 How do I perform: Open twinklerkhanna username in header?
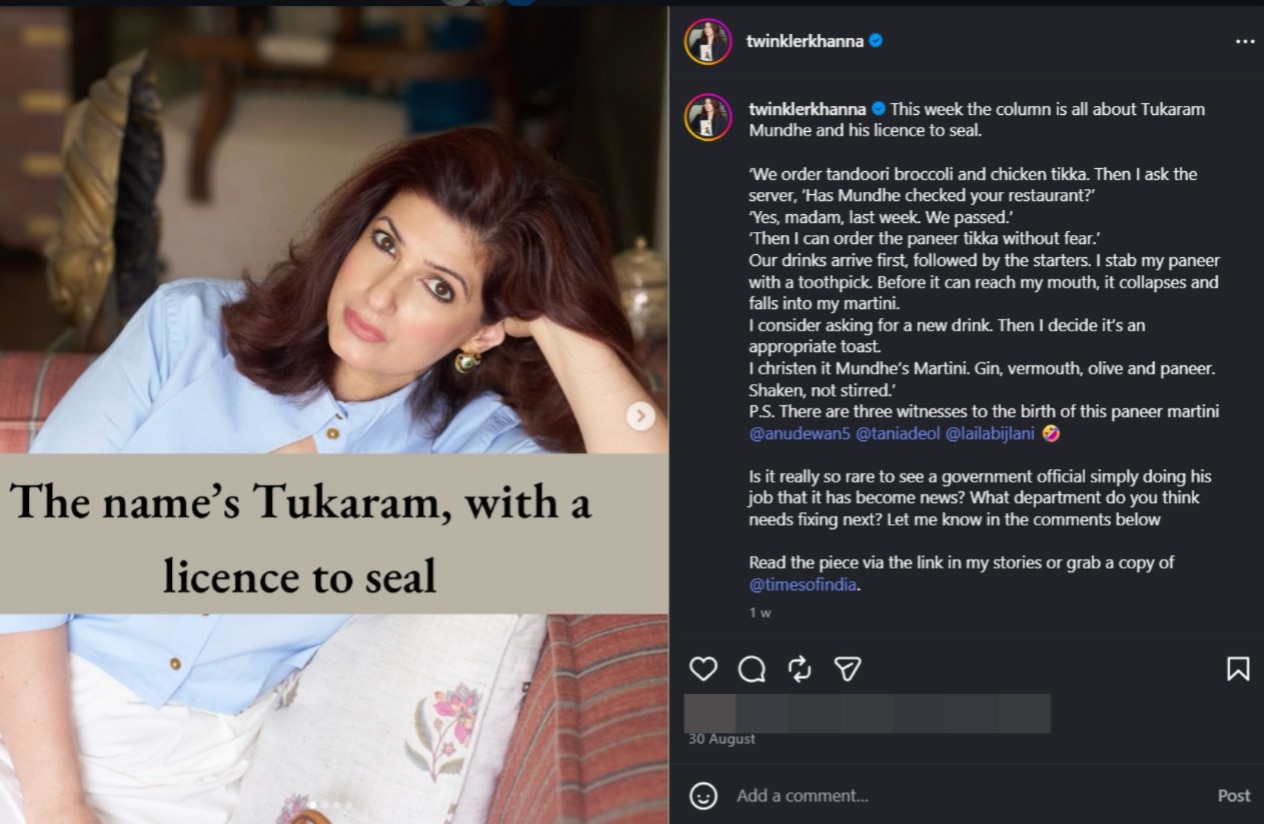pos(805,41)
